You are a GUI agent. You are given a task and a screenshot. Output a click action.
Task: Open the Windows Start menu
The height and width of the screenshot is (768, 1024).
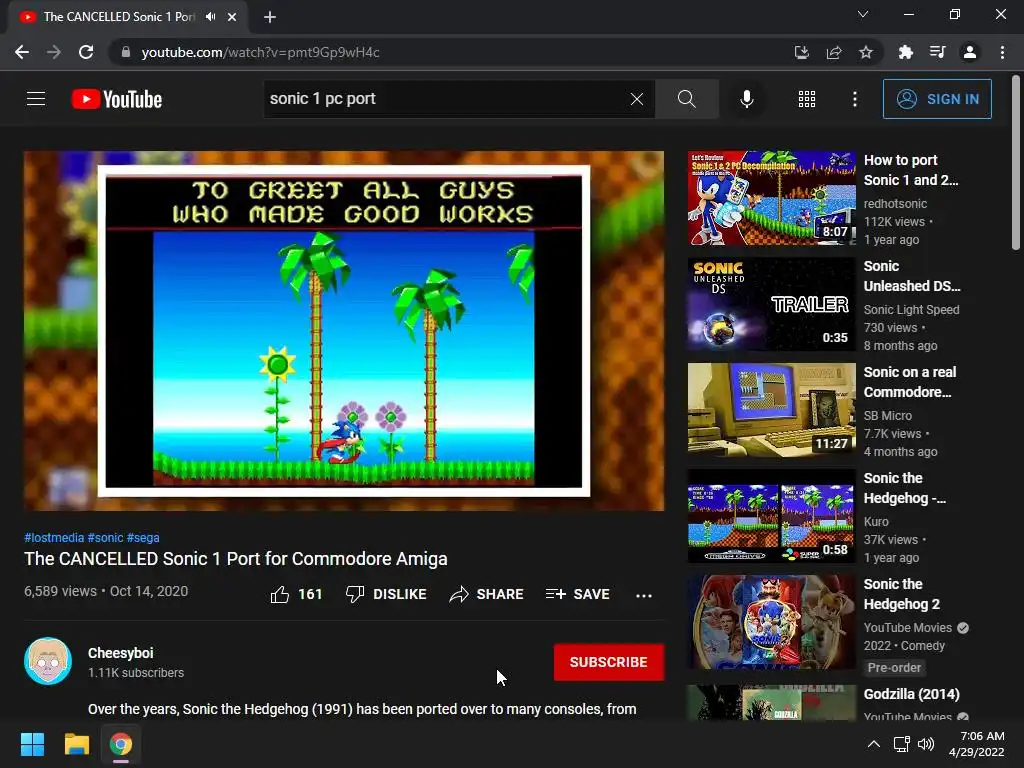point(32,744)
